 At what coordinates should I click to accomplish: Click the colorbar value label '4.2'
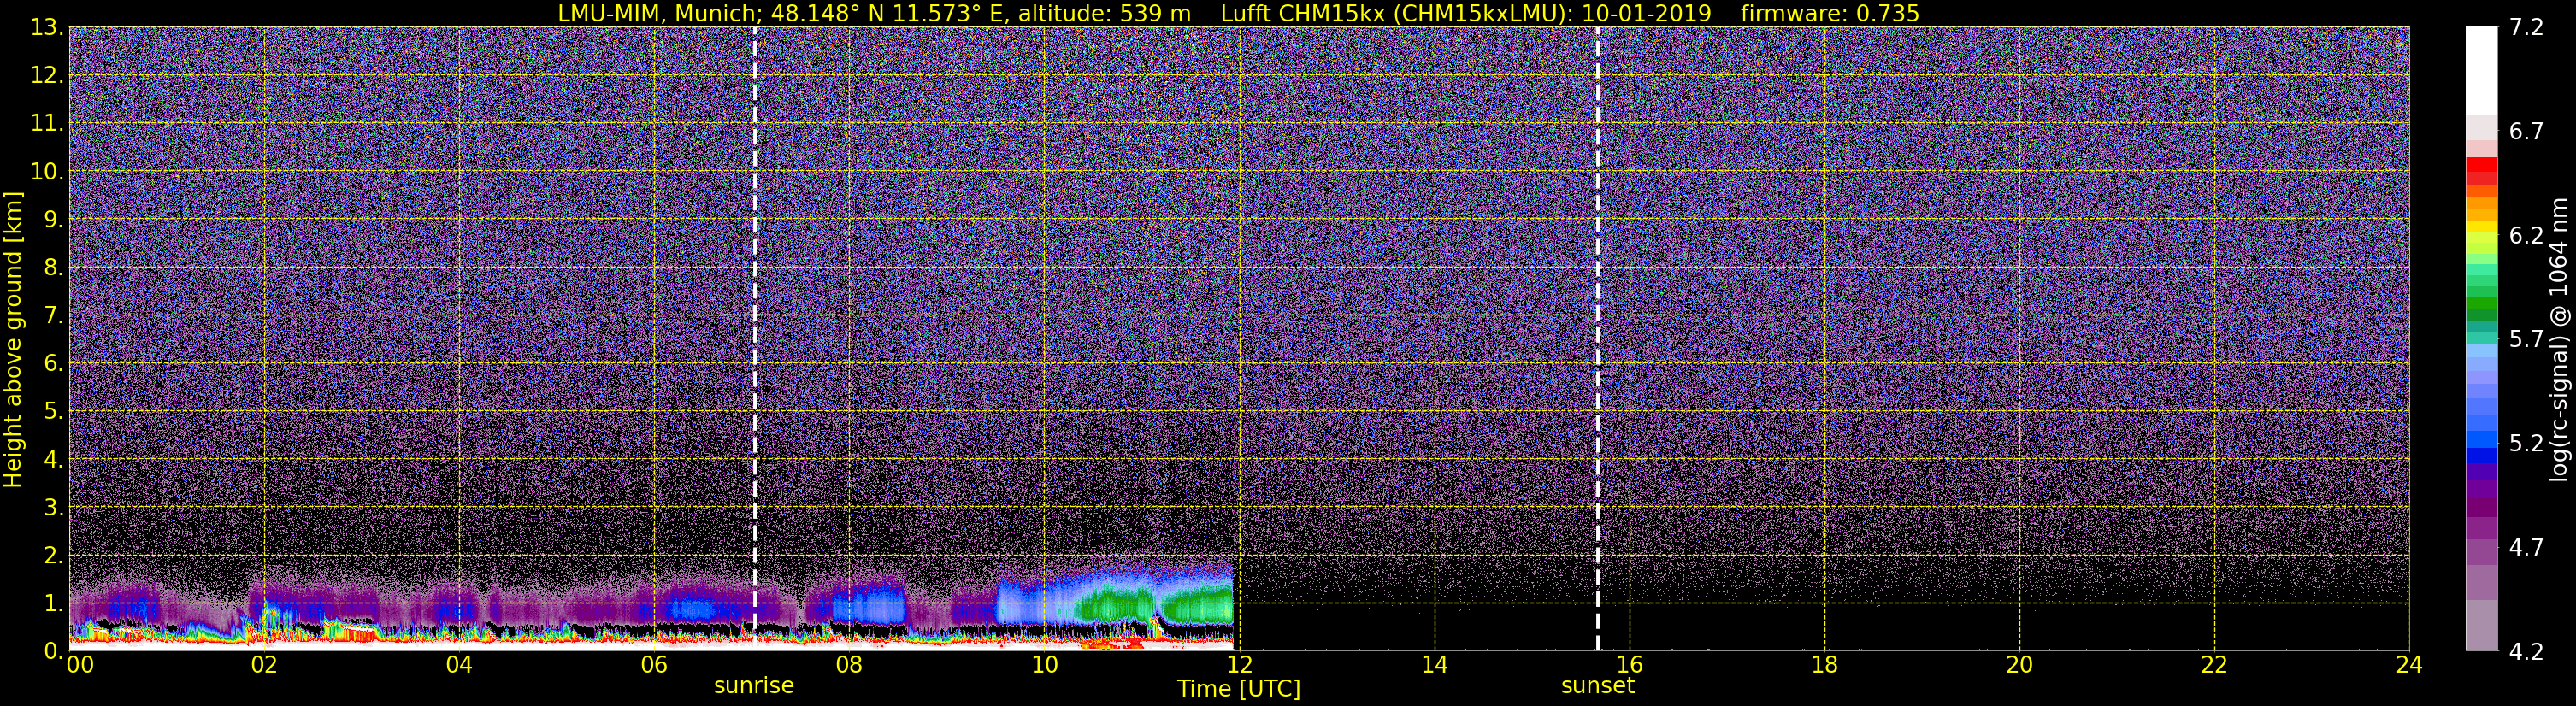[2526, 651]
